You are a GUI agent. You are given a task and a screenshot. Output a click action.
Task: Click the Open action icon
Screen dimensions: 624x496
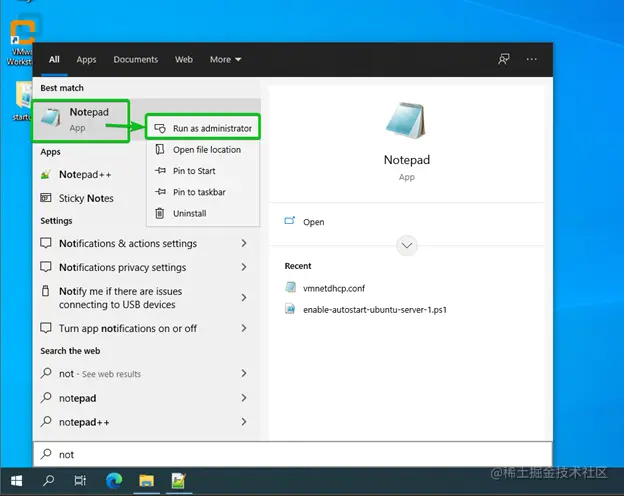coord(290,221)
